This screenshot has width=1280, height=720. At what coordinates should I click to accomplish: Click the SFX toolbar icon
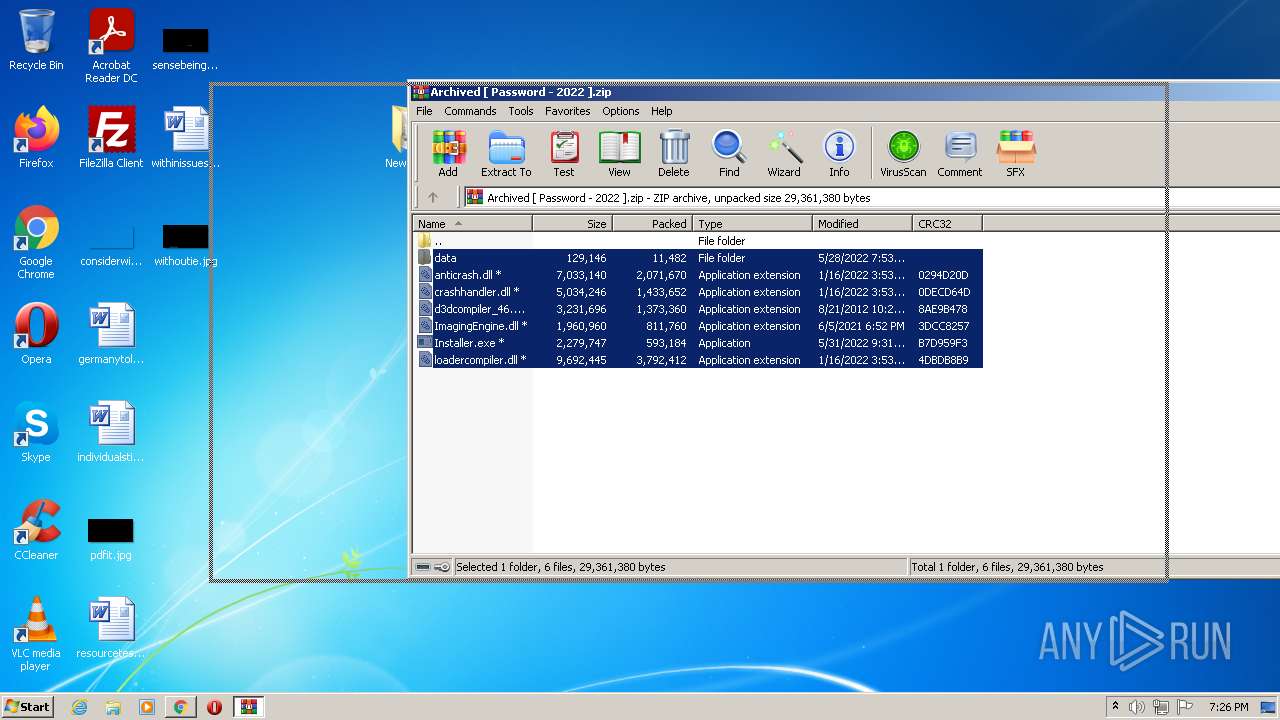click(1015, 154)
